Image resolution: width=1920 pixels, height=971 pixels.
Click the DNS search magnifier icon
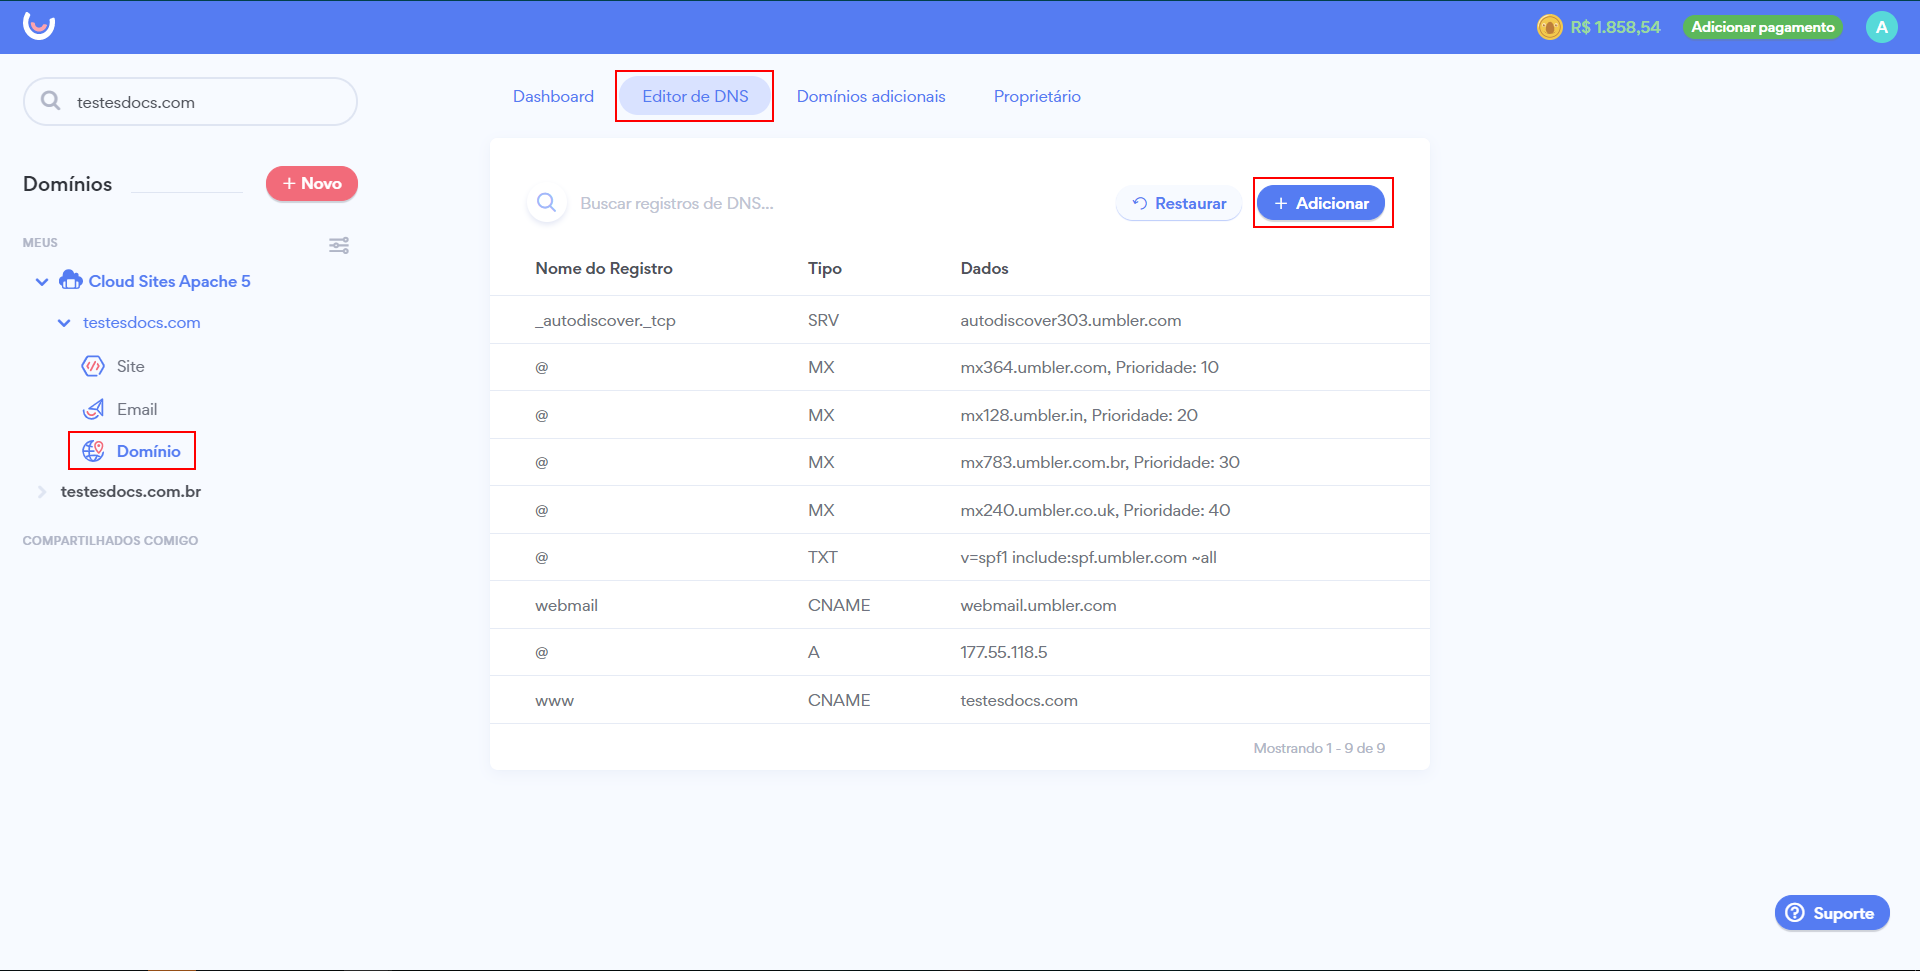[x=546, y=203]
